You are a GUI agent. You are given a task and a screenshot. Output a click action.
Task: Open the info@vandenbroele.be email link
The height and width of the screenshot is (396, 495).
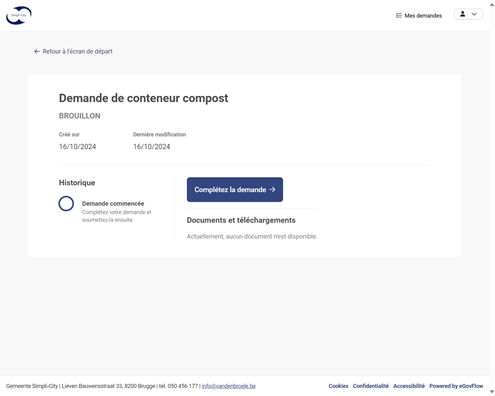(229, 386)
